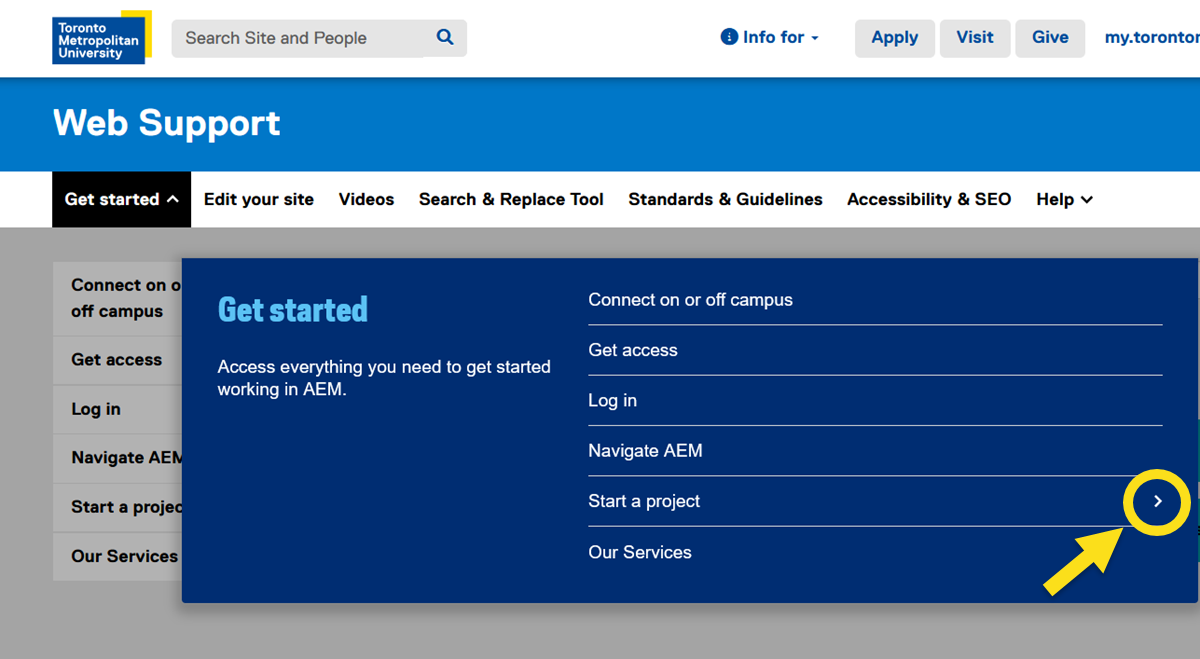Click the Toronto Metropolitan University logo
Image resolution: width=1200 pixels, height=659 pixels.
(101, 38)
